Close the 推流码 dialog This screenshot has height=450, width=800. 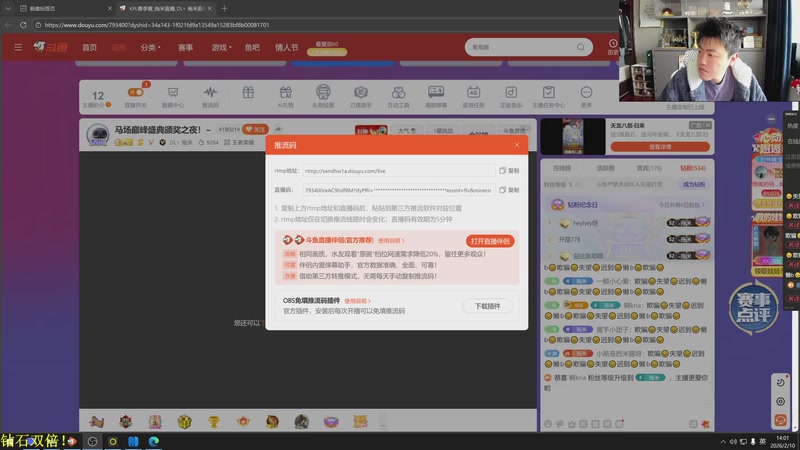click(517, 145)
